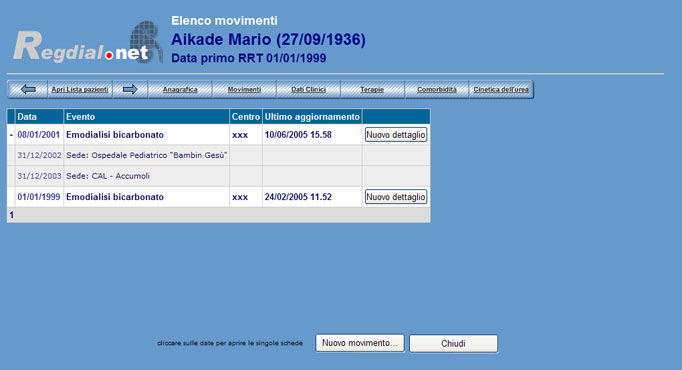The image size is (682, 370).
Task: Click Nuovo dettaglio for 08/01/2001 row
Action: [x=395, y=135]
